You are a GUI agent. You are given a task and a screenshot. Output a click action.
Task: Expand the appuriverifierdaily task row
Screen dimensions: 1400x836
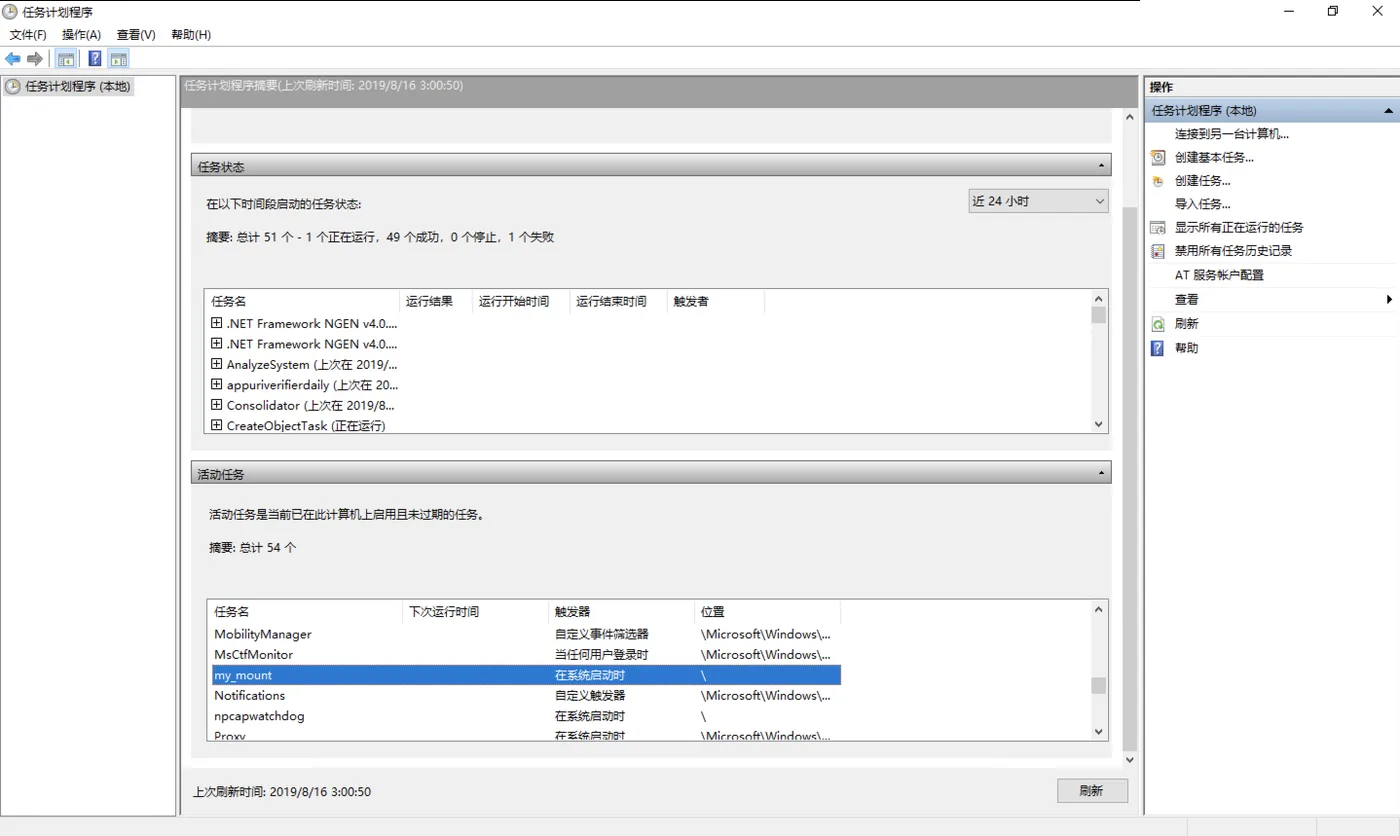[217, 384]
